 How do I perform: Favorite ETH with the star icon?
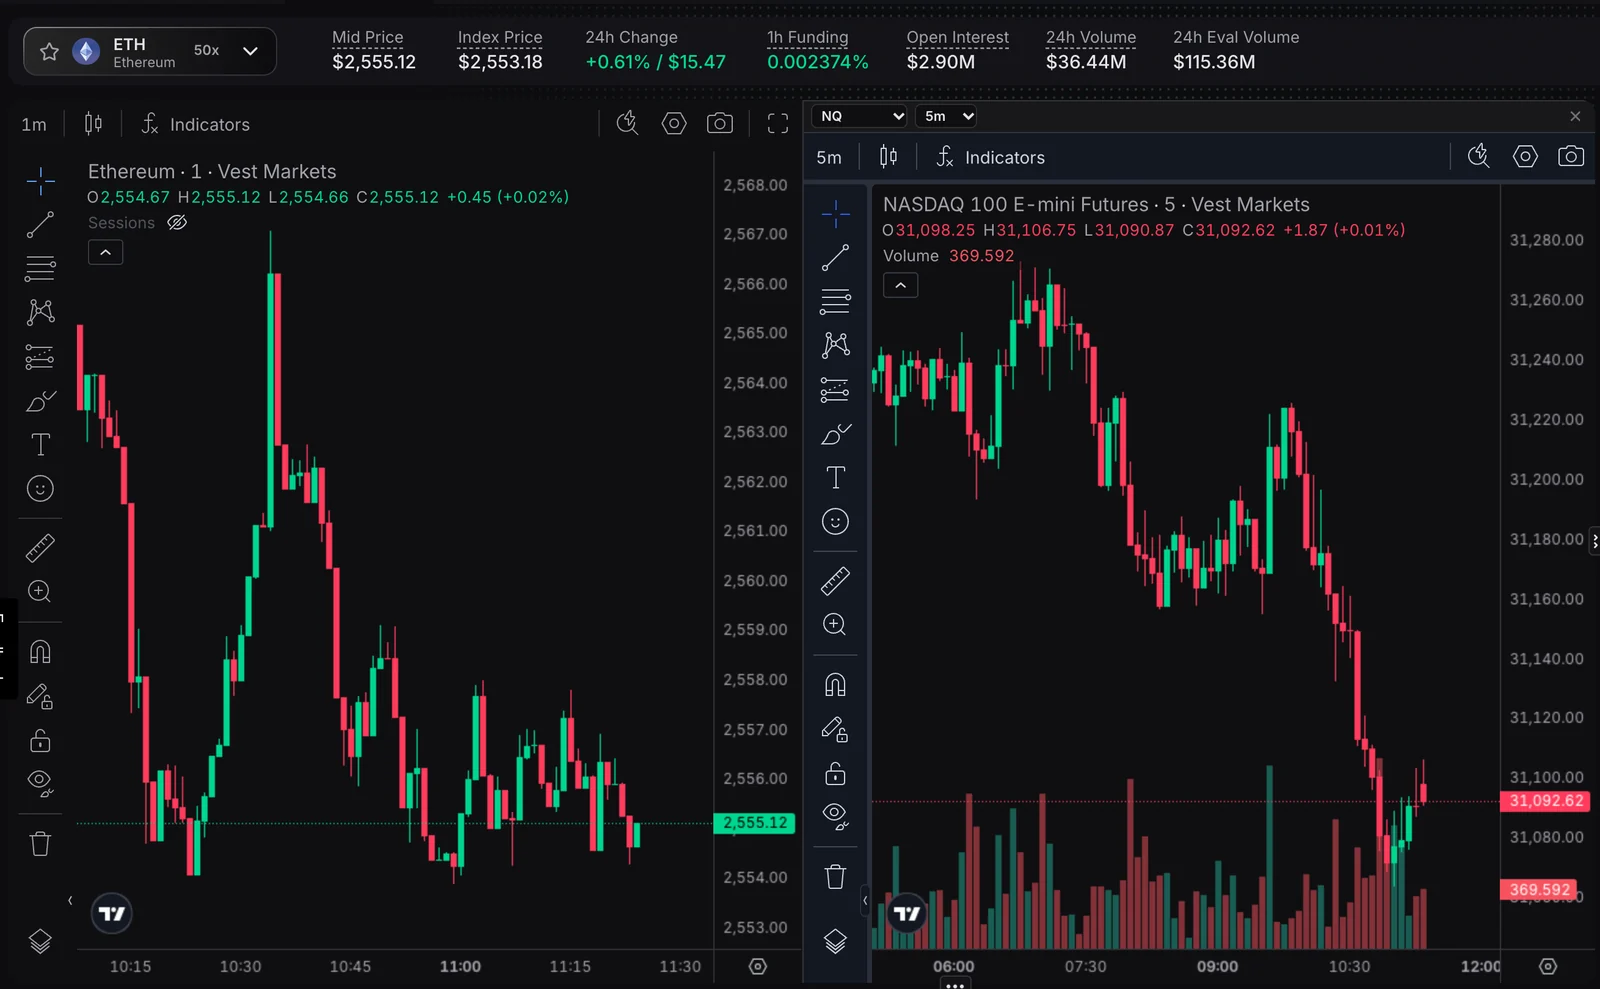[x=49, y=51]
